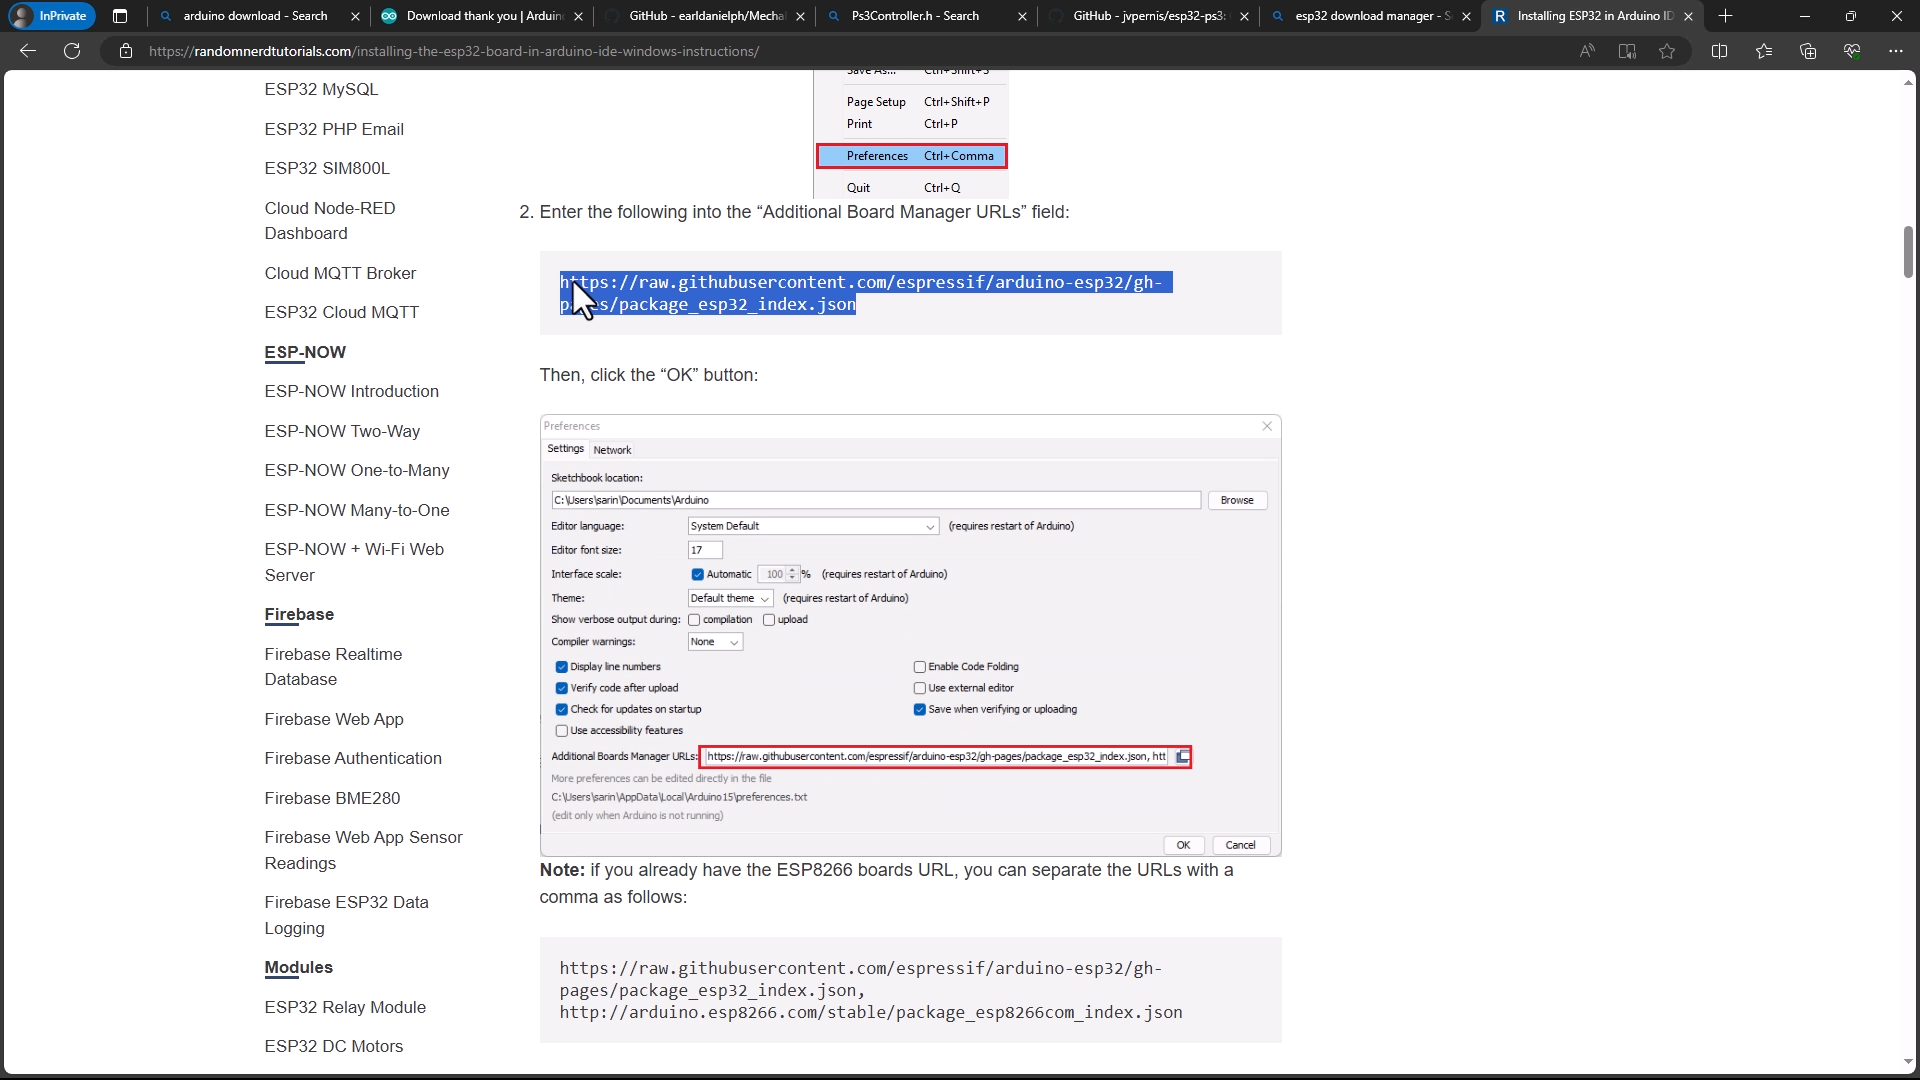Open ESP32 SIM800L link
The height and width of the screenshot is (1080, 1920).
(x=327, y=168)
